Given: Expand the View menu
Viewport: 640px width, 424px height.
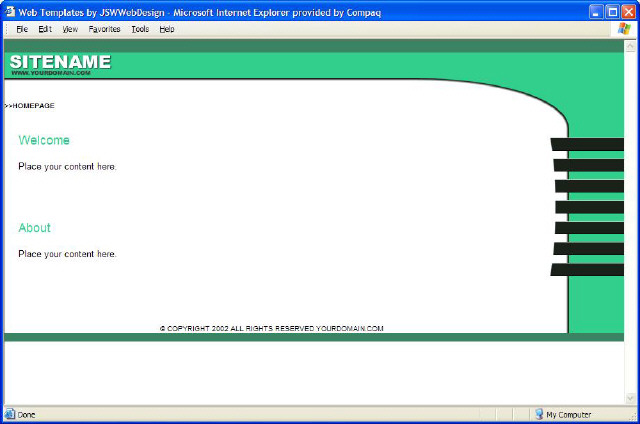Looking at the screenshot, I should pos(70,29).
